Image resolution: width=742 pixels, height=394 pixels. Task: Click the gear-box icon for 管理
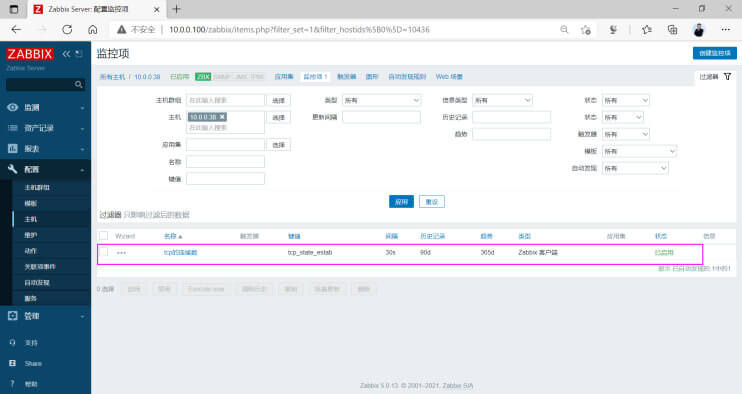(13, 316)
